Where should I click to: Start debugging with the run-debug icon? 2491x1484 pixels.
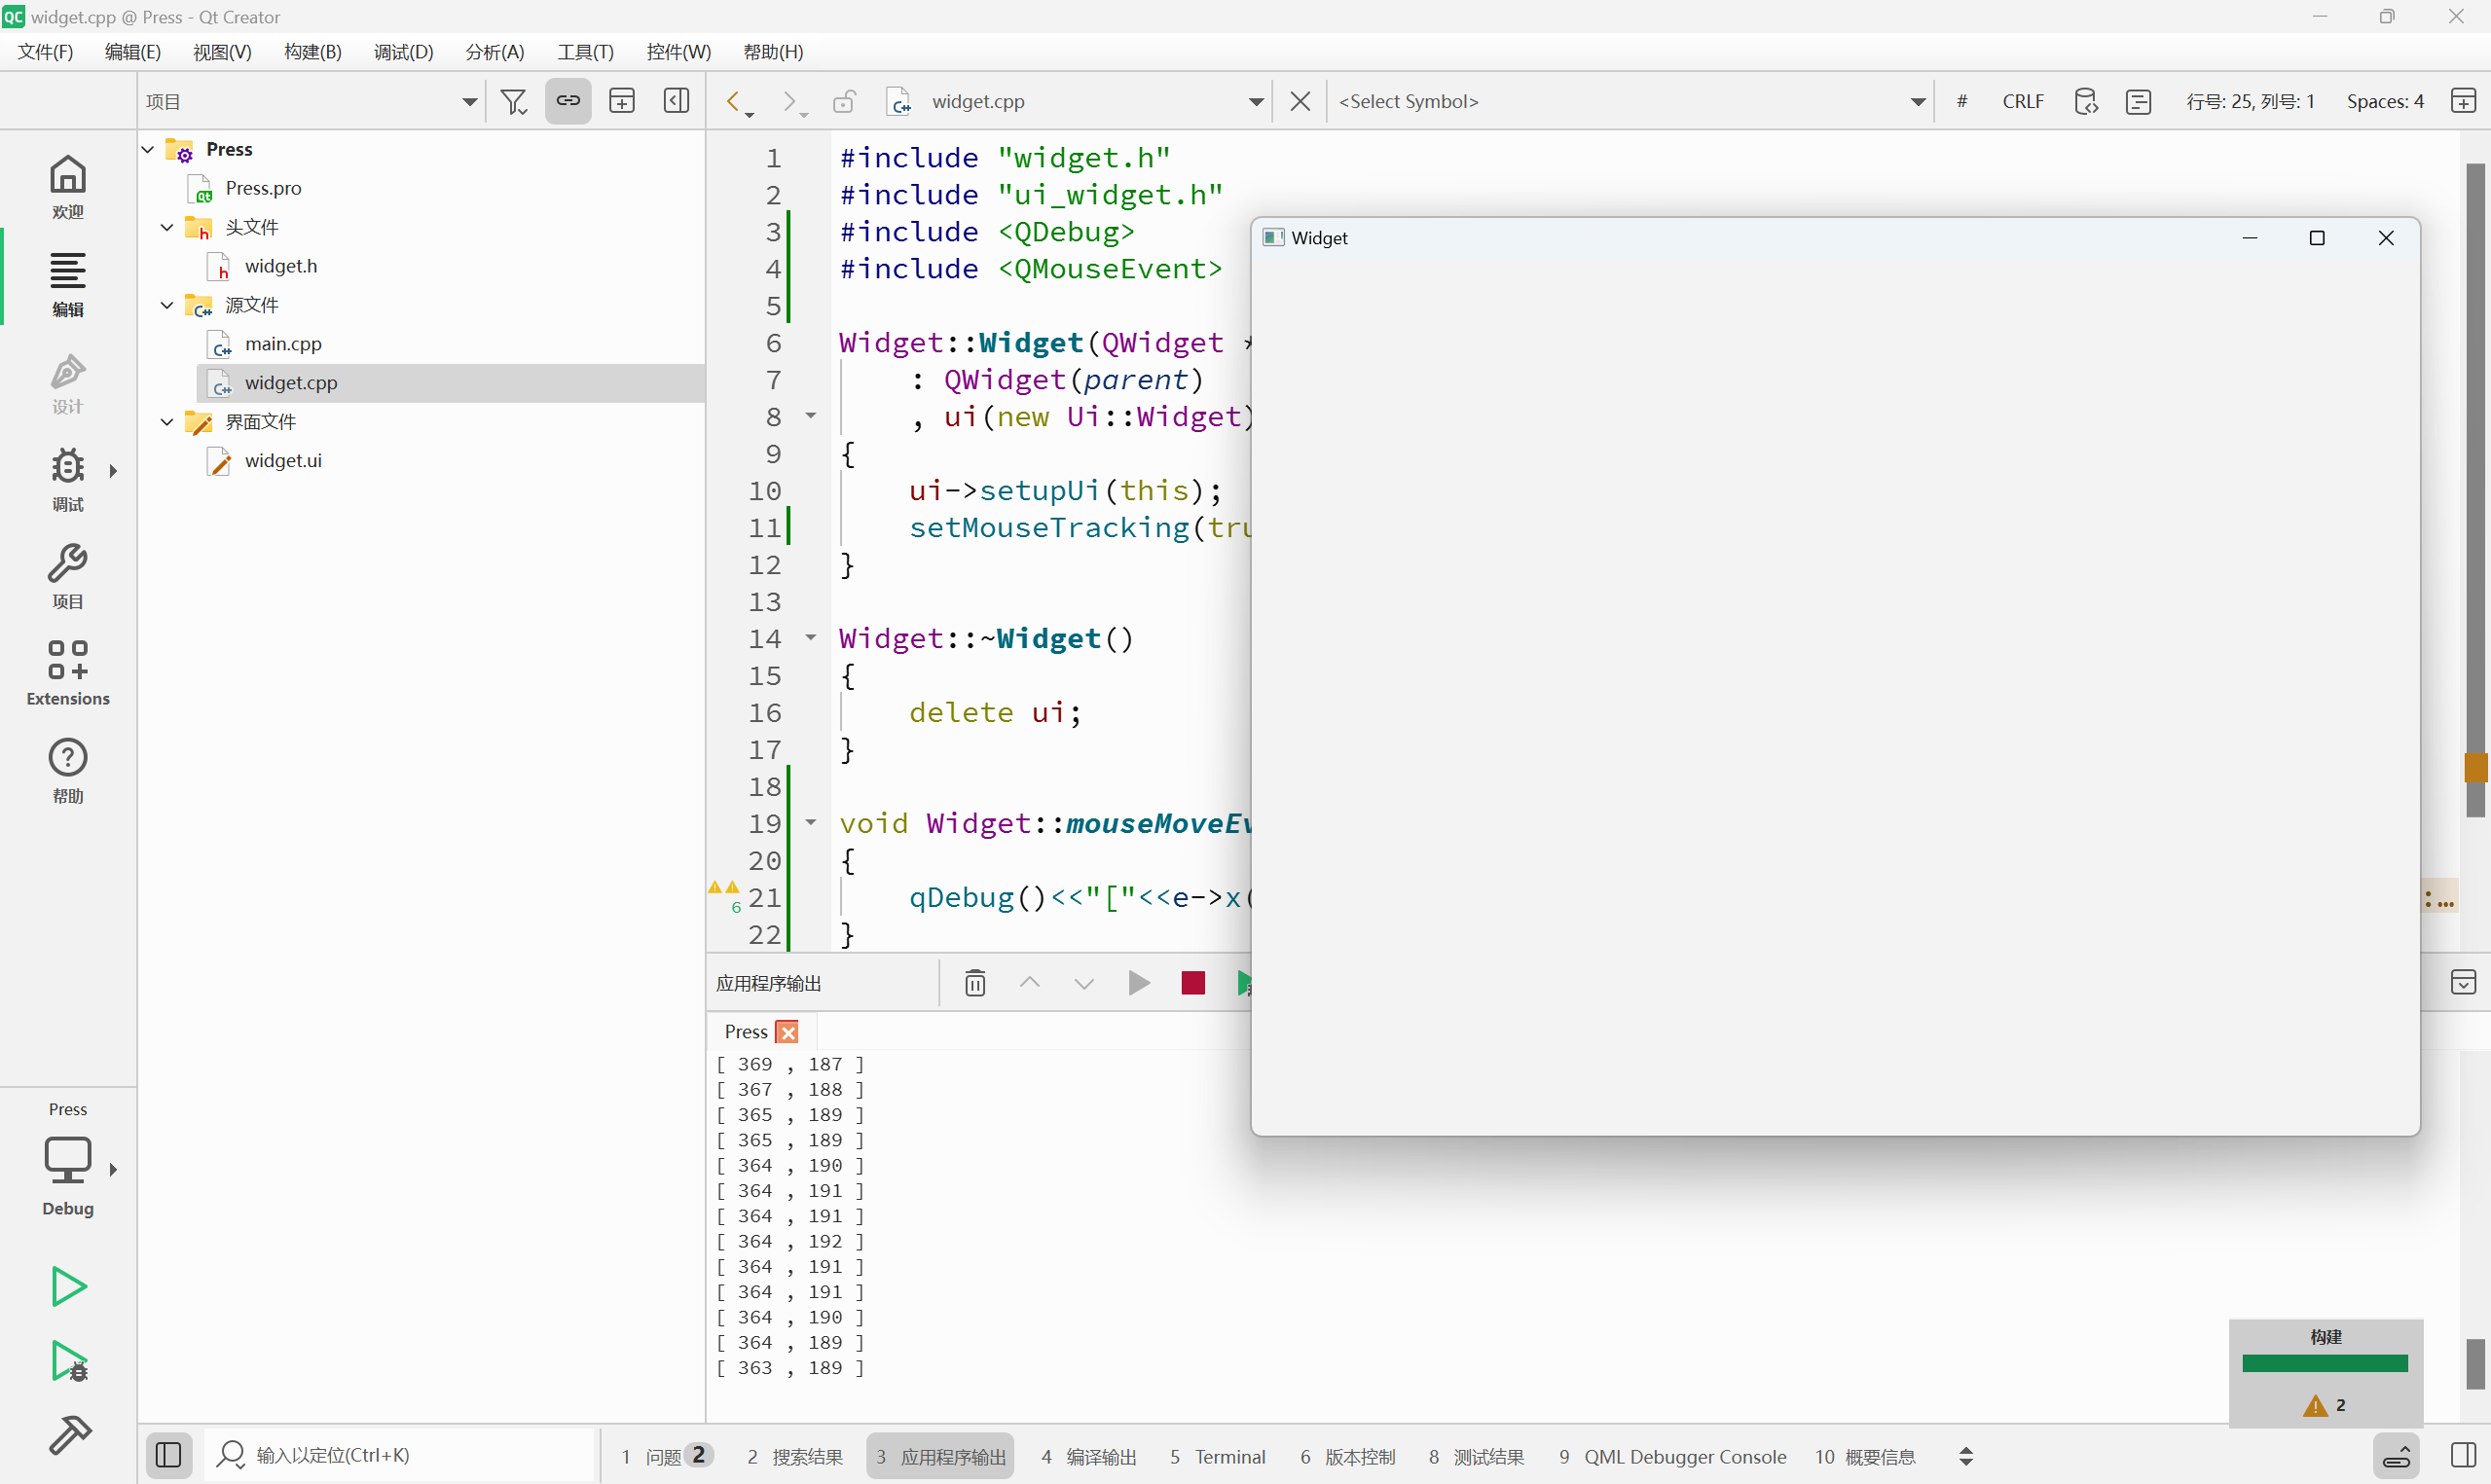coord(67,1362)
